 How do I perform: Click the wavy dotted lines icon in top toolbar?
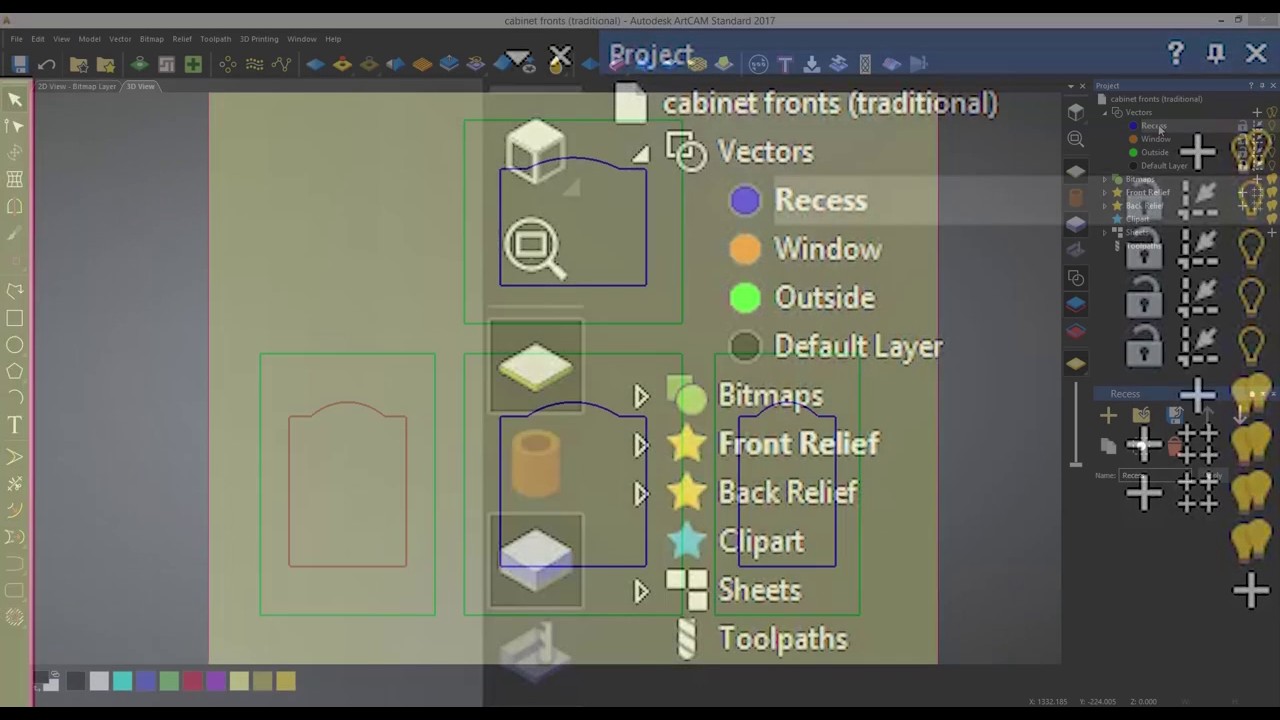click(255, 64)
